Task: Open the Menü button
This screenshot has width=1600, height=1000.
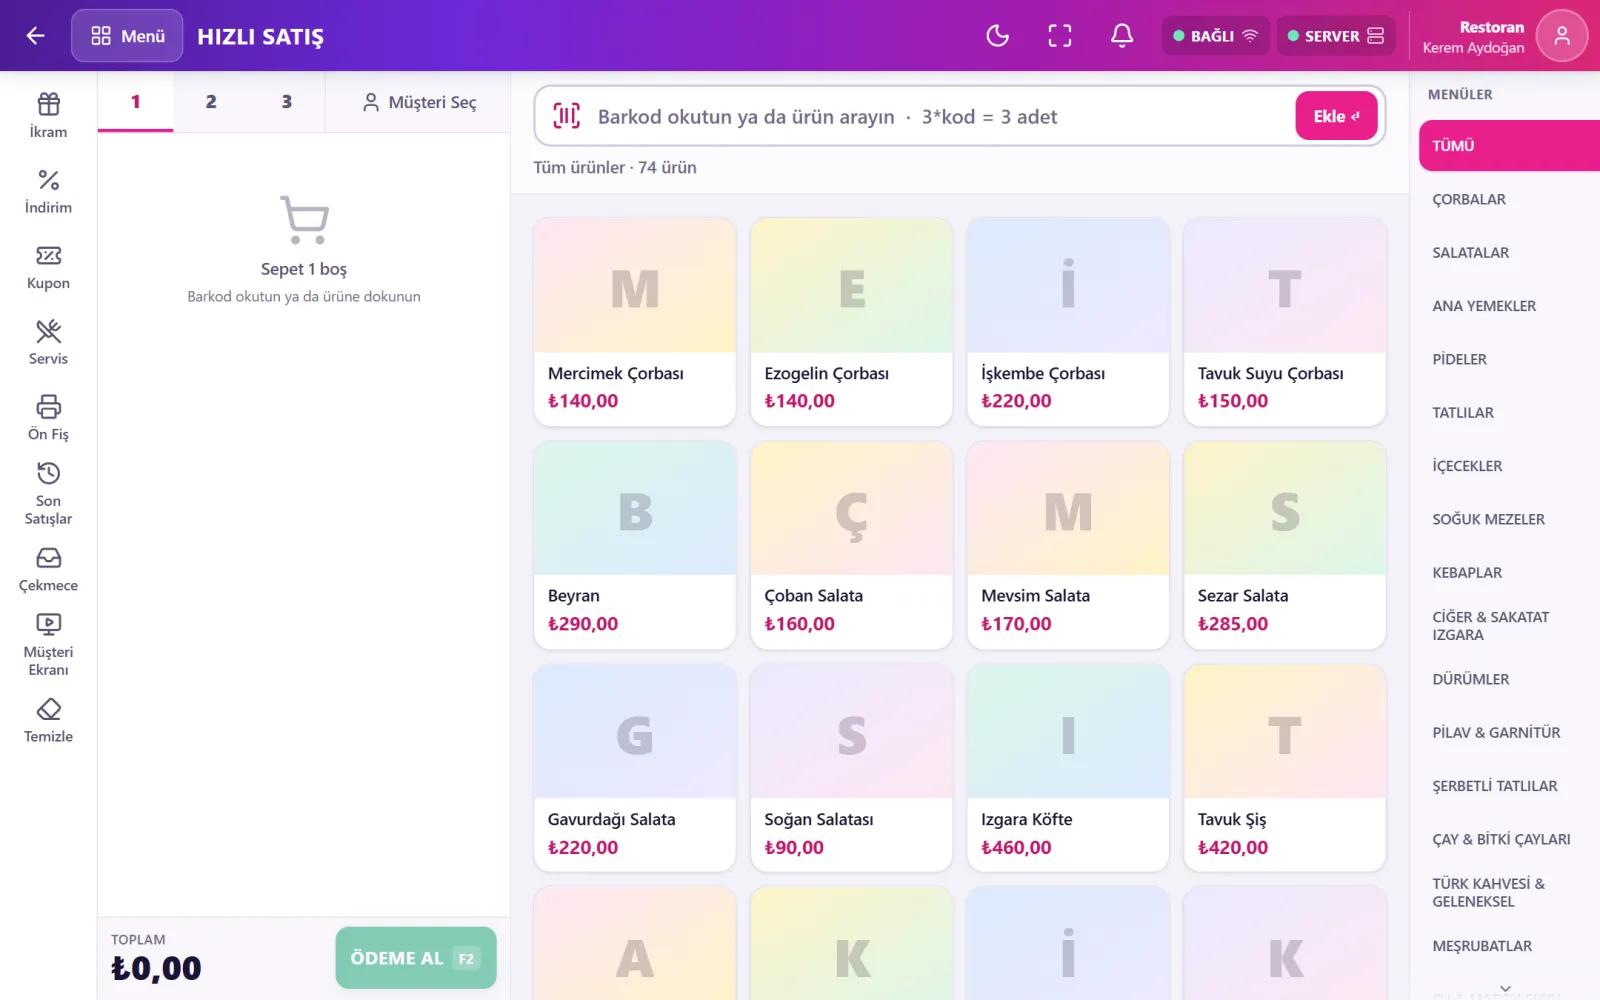Action: tap(127, 36)
